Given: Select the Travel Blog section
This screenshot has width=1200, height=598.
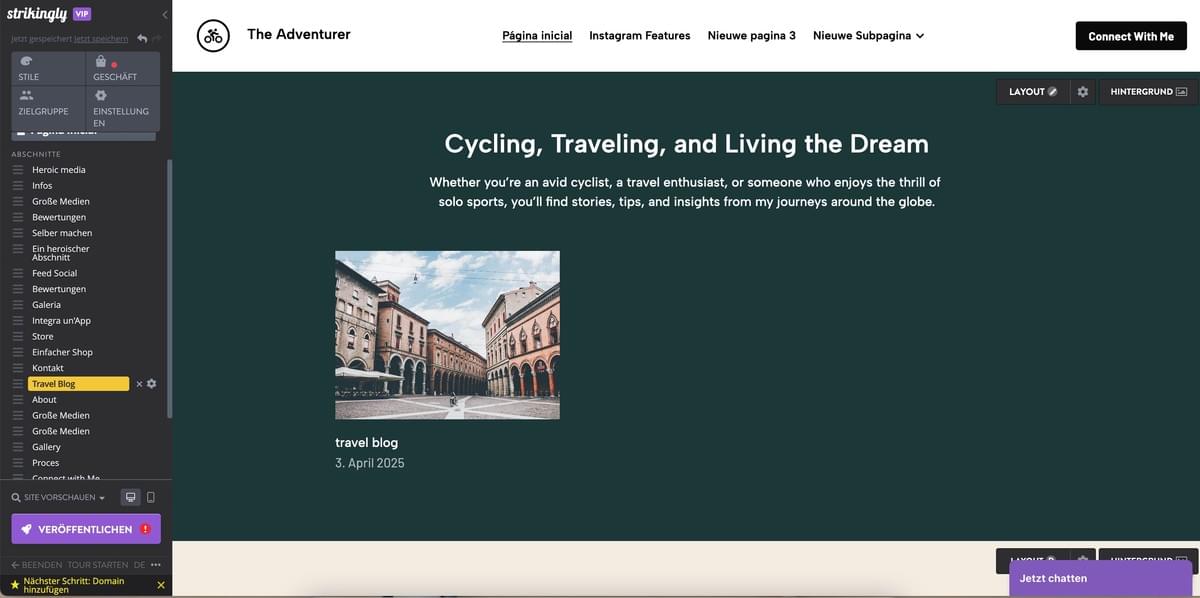Looking at the screenshot, I should [78, 384].
